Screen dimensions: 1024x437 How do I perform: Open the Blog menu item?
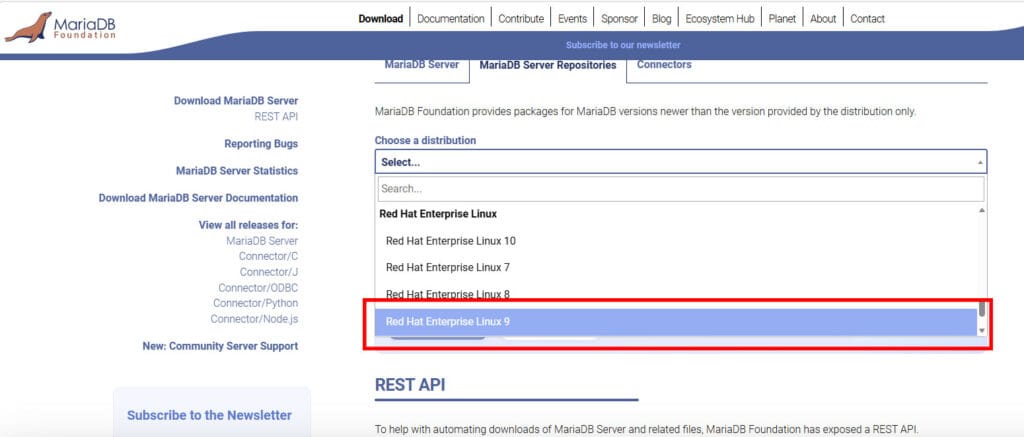[662, 19]
